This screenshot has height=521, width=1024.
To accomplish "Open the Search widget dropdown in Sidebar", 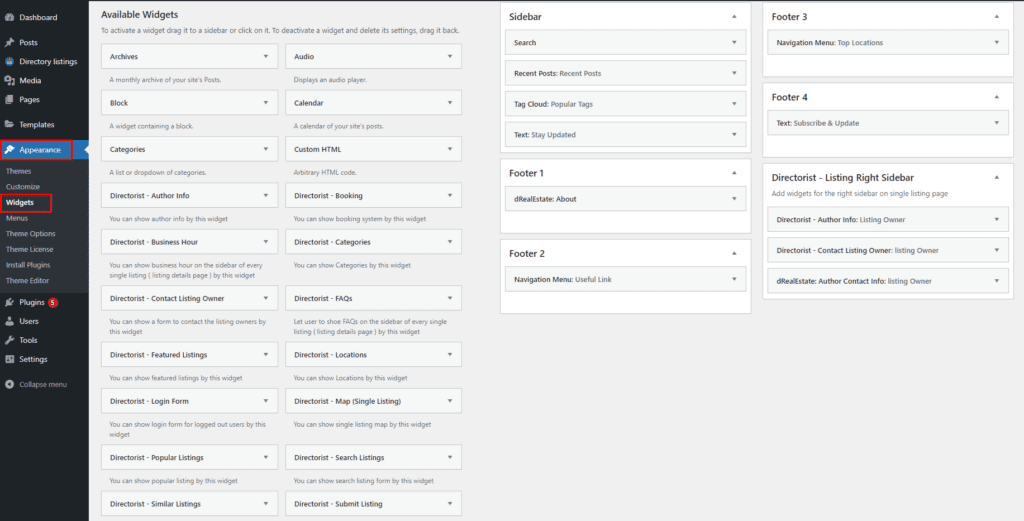I will [x=735, y=43].
